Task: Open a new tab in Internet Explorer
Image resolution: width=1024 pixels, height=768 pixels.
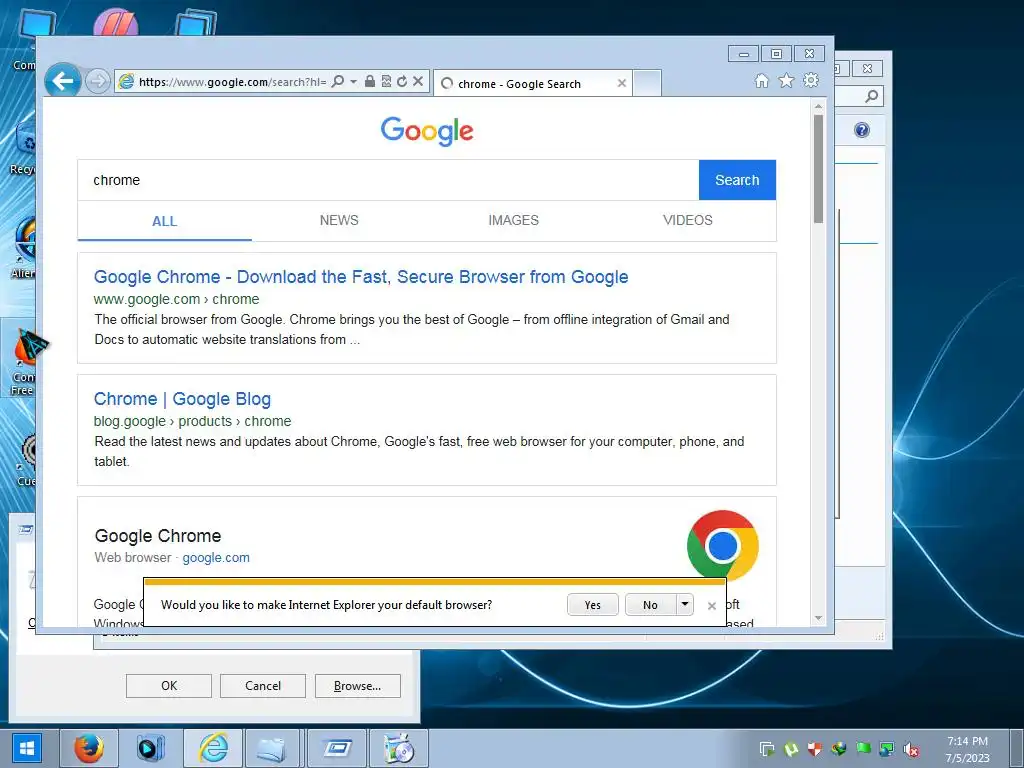Action: pos(647,84)
